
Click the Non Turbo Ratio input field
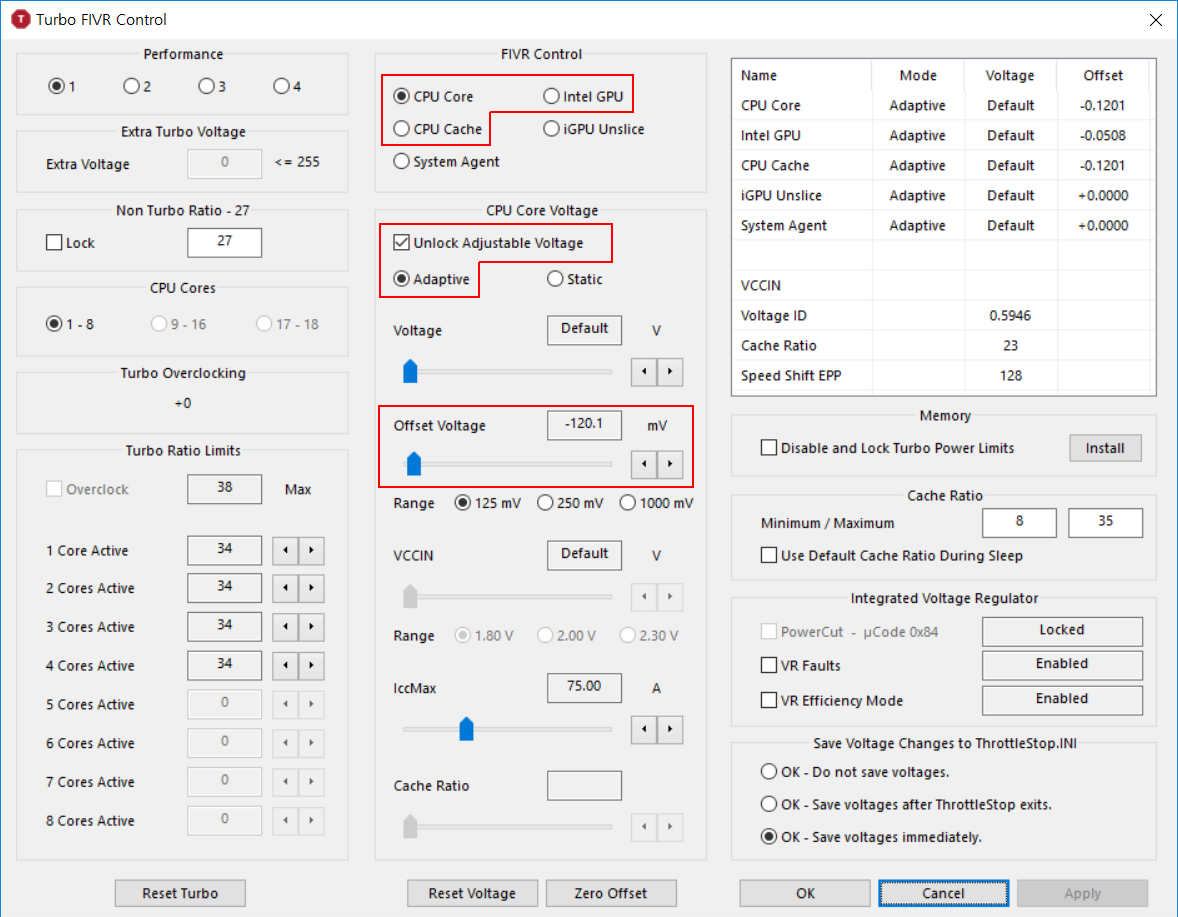(x=225, y=242)
